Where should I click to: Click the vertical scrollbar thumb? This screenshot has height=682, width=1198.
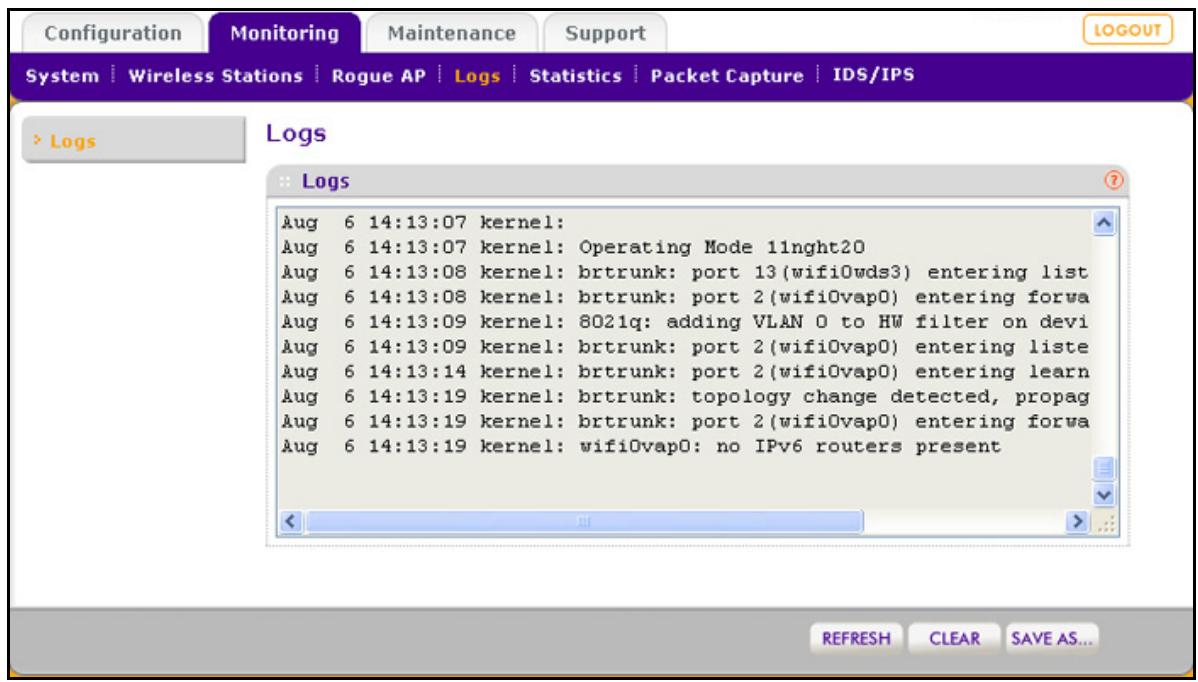[x=1105, y=468]
